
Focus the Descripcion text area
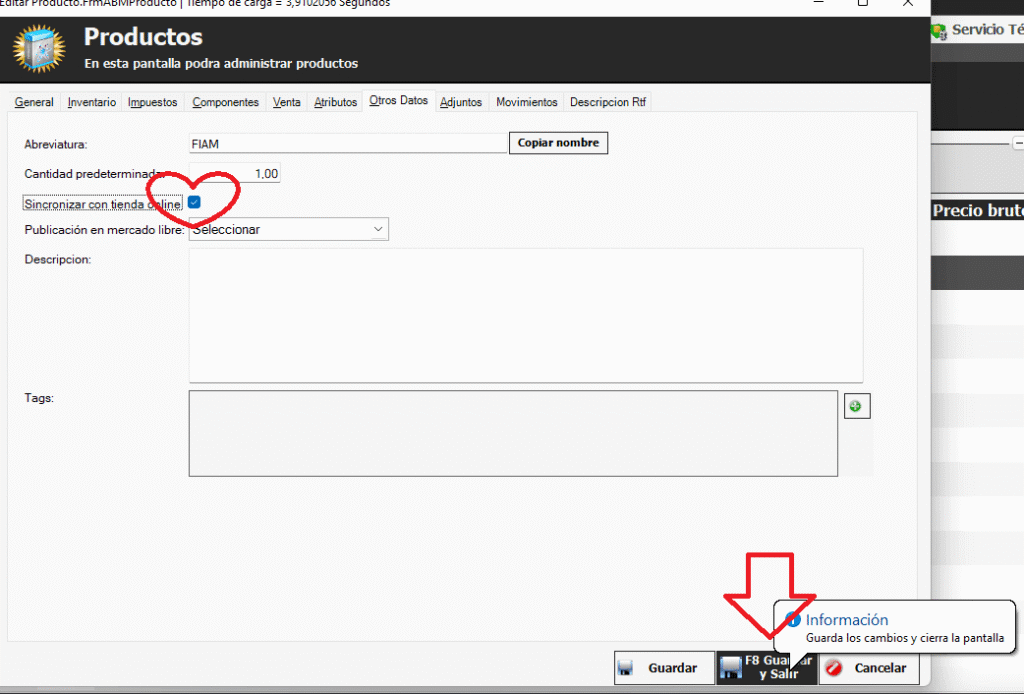[525, 315]
